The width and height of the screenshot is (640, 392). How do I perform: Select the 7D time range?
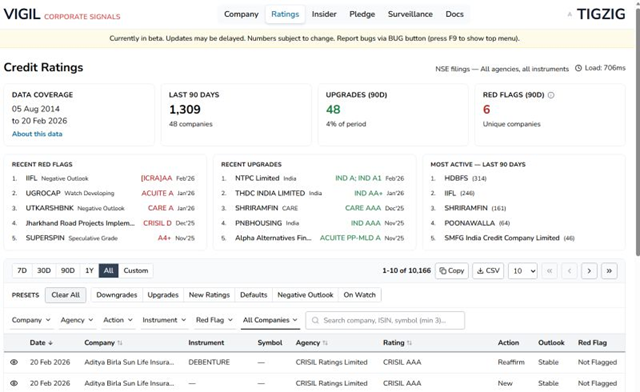tap(22, 271)
